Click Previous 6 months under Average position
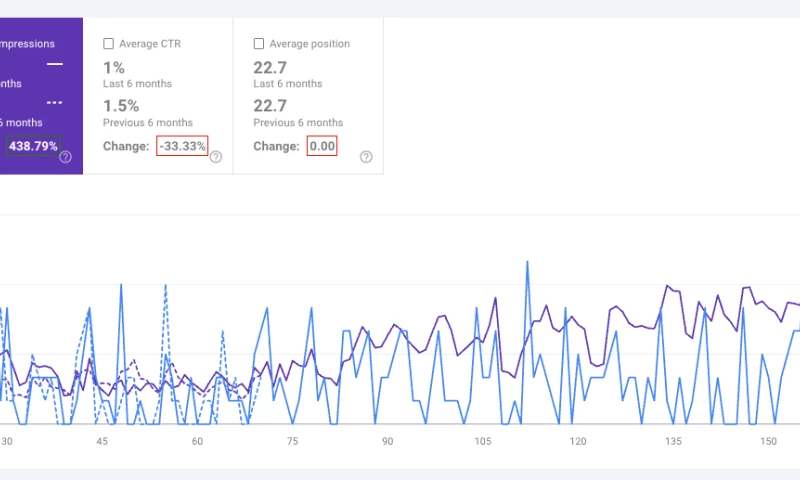This screenshot has width=800, height=480. point(298,122)
